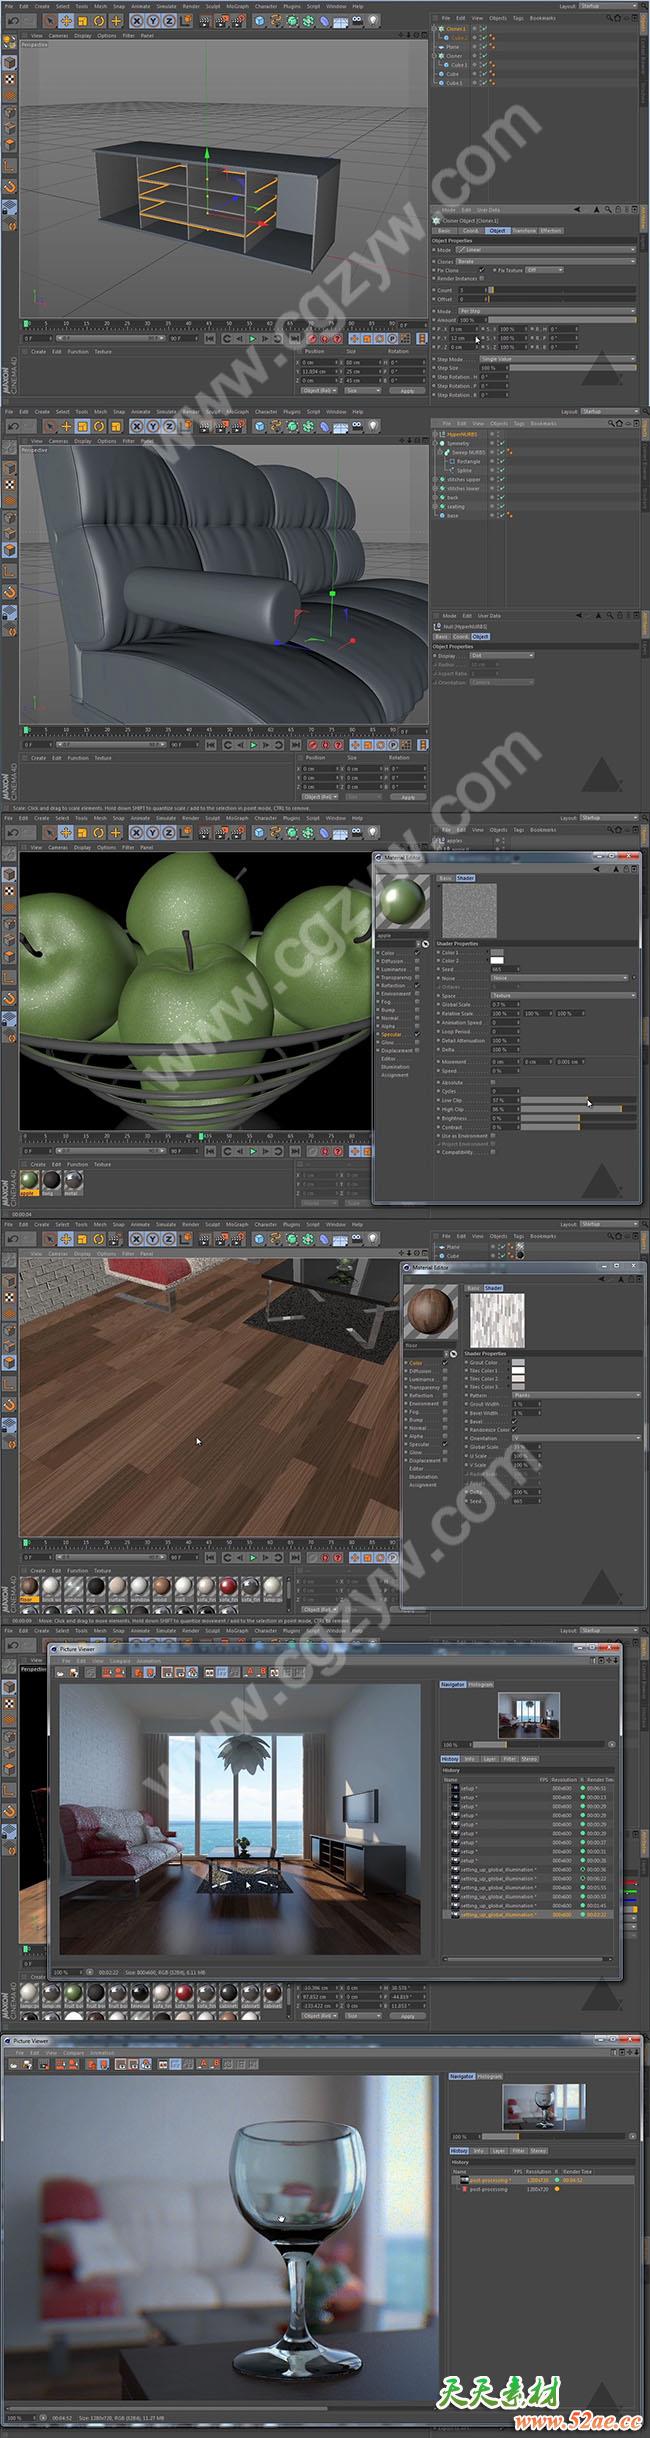The height and width of the screenshot is (2438, 650).
Task: Select Move tool in cabinet scene toolbar
Action: (66, 20)
